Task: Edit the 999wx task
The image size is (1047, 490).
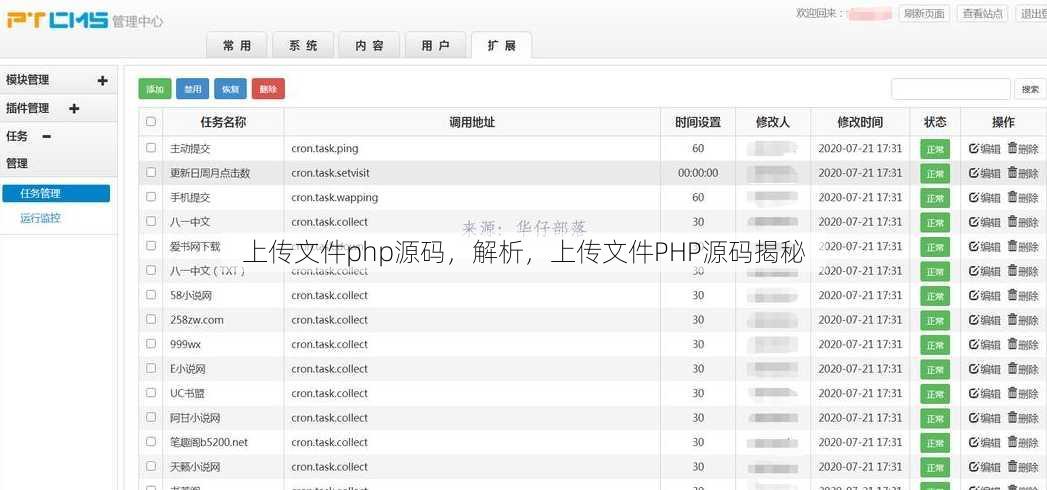Action: tap(984, 344)
